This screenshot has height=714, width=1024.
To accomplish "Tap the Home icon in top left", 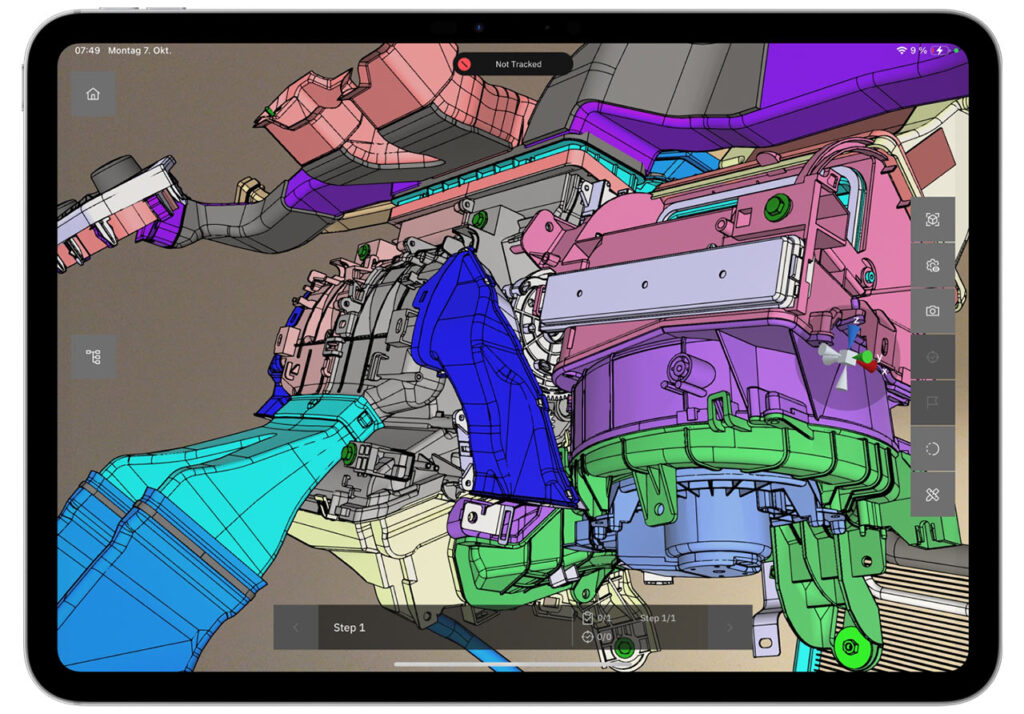I will coord(94,92).
